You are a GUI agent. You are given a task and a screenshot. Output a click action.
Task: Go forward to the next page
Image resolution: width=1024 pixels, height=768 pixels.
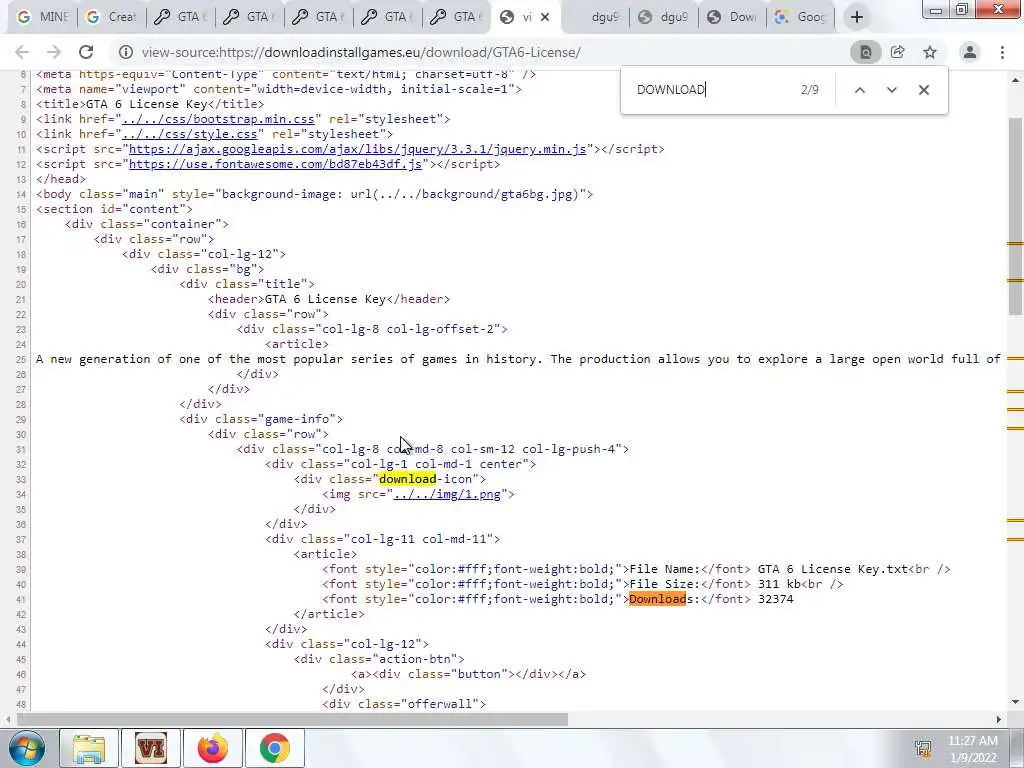tap(54, 52)
